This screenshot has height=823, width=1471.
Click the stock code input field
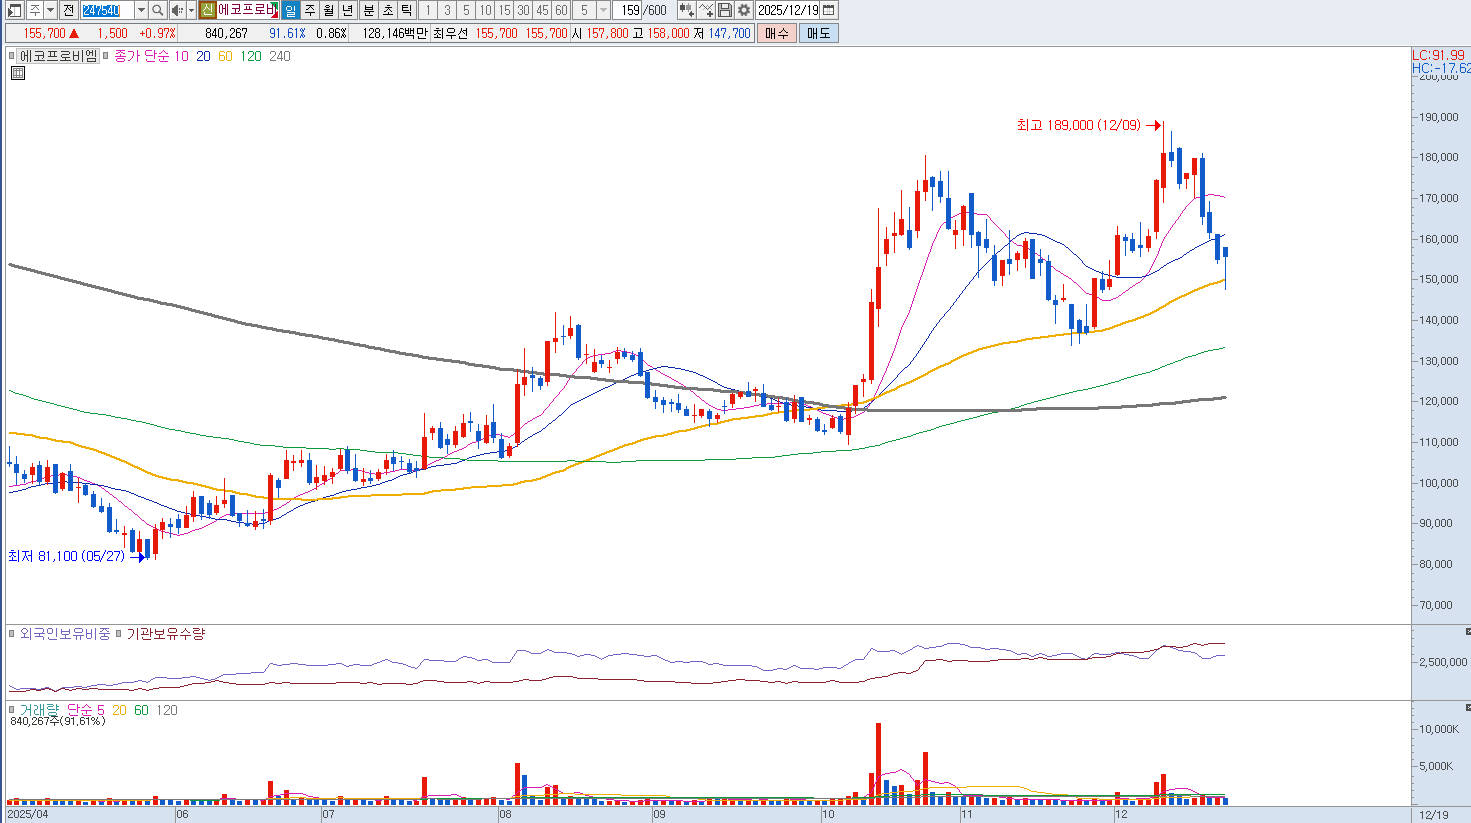click(106, 10)
